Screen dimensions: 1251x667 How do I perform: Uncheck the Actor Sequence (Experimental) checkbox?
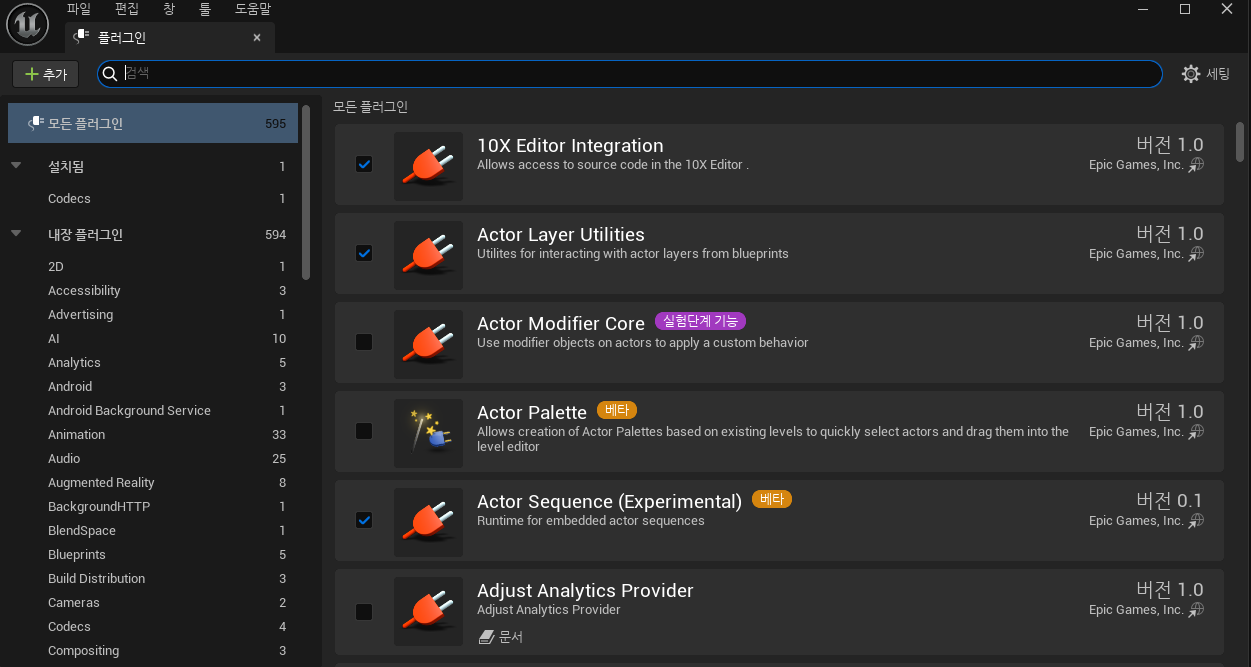(364, 520)
